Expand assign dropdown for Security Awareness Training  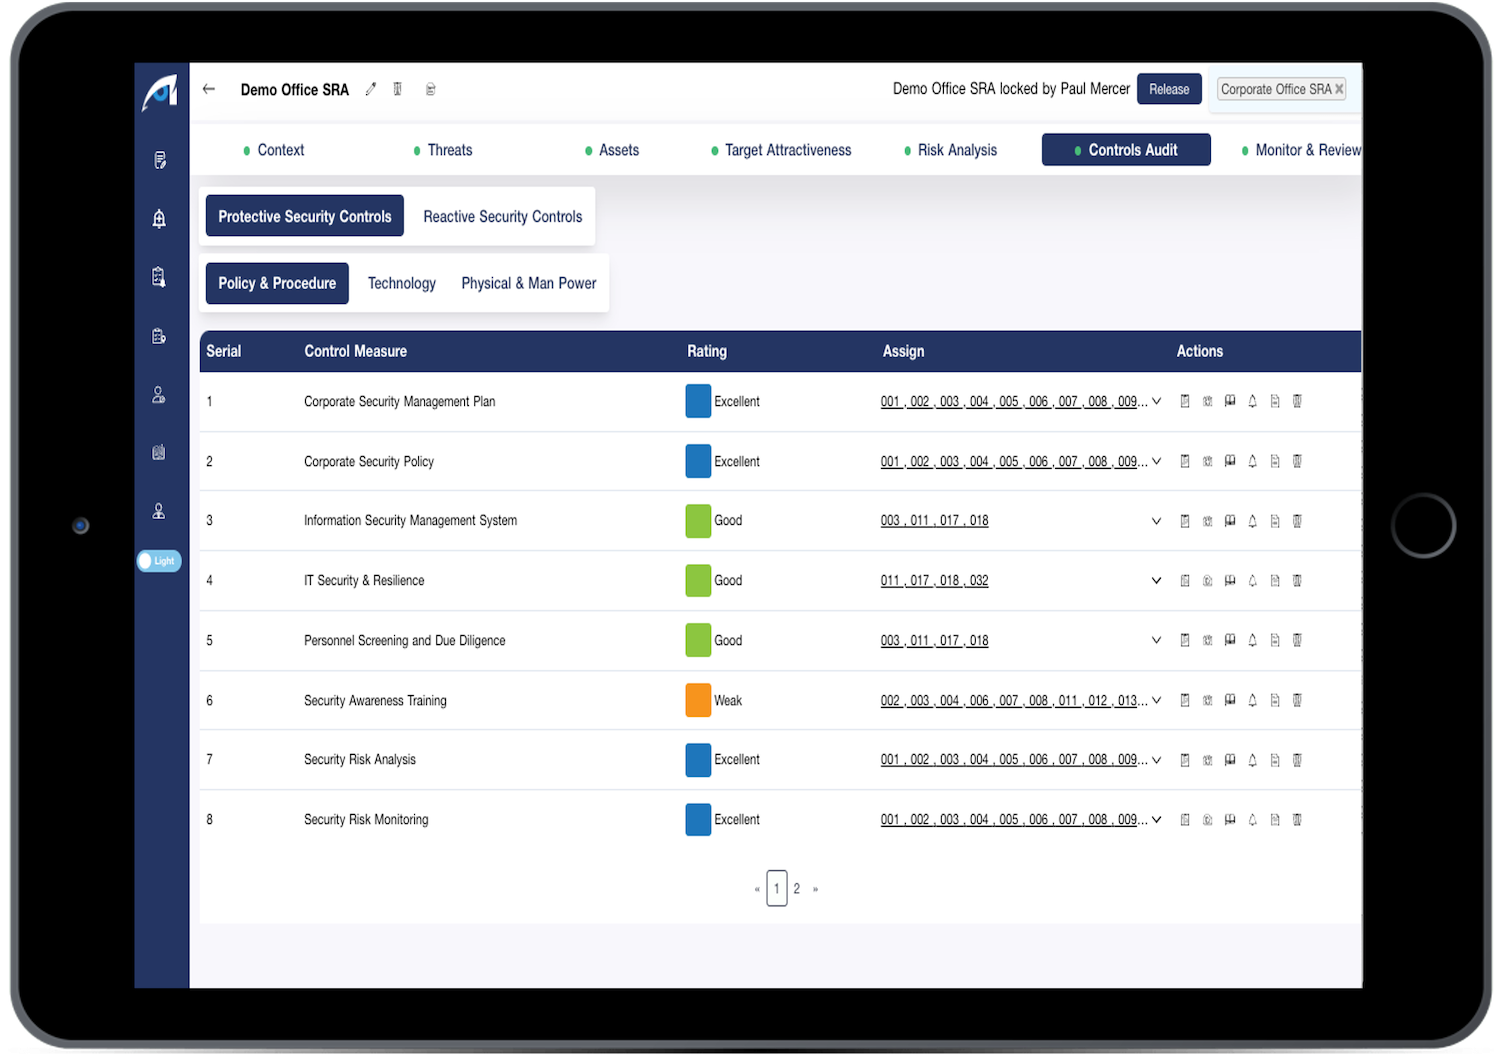pos(1156,700)
